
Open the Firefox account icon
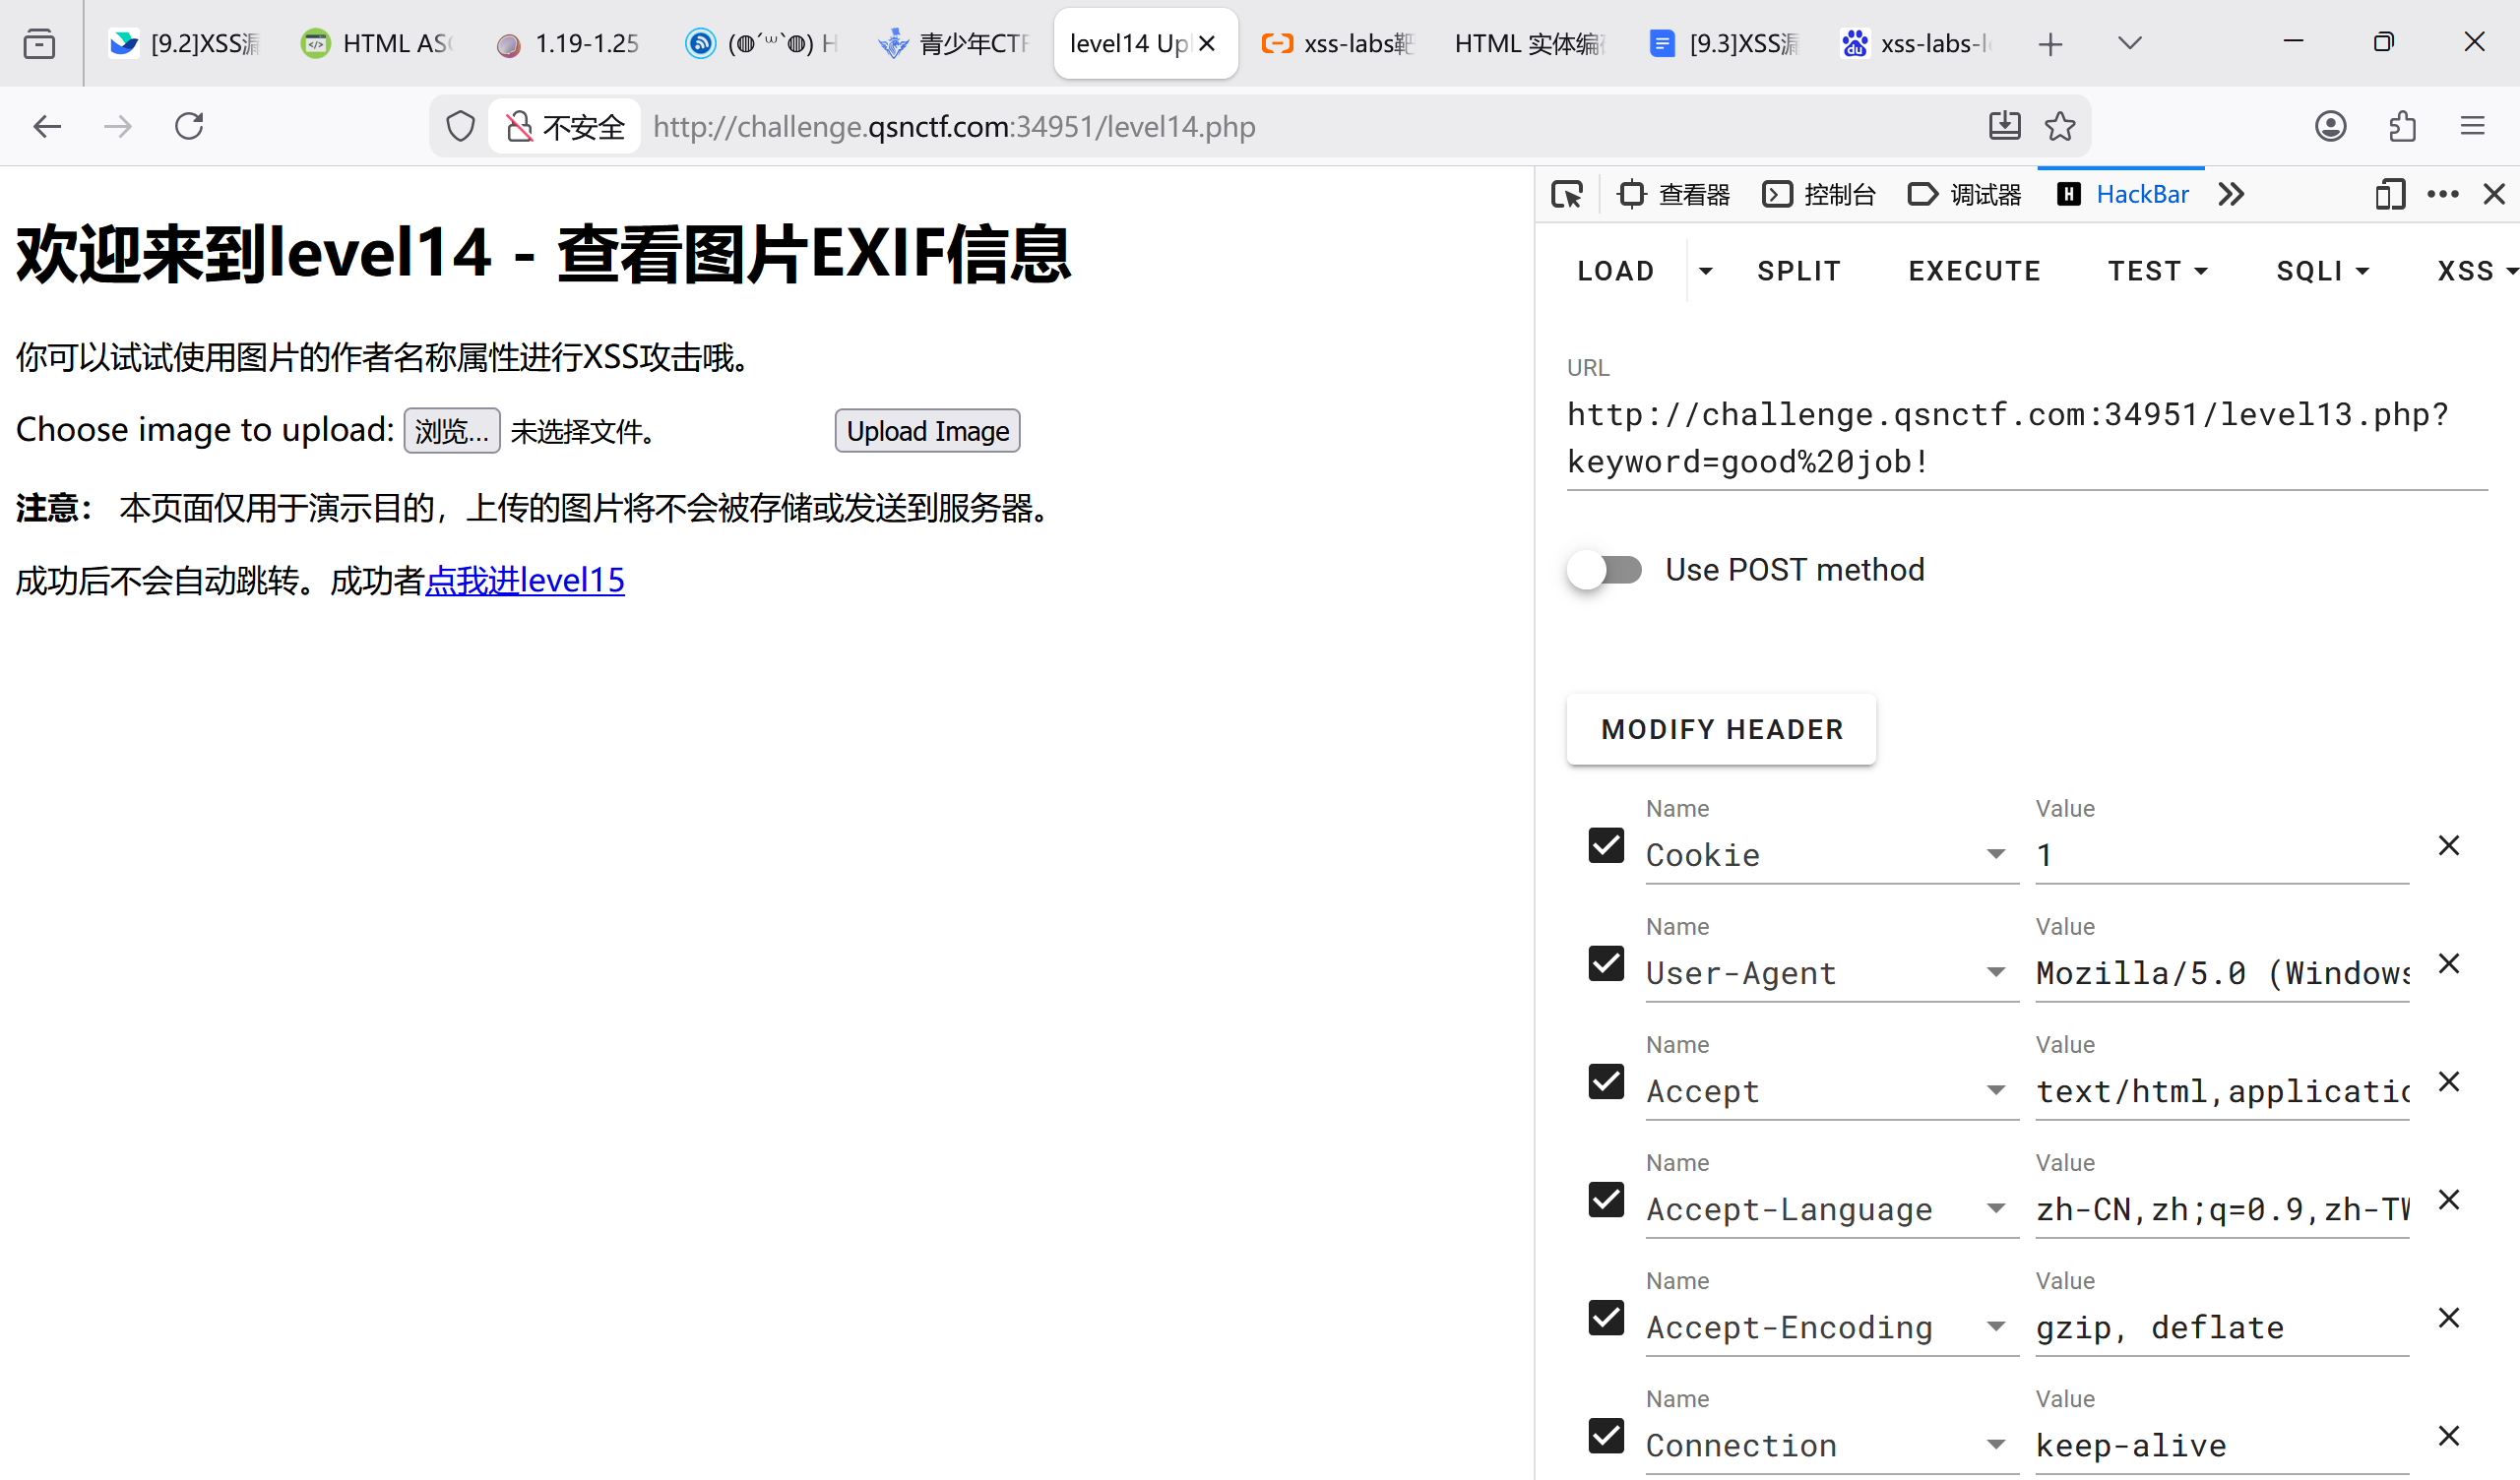coord(2330,126)
